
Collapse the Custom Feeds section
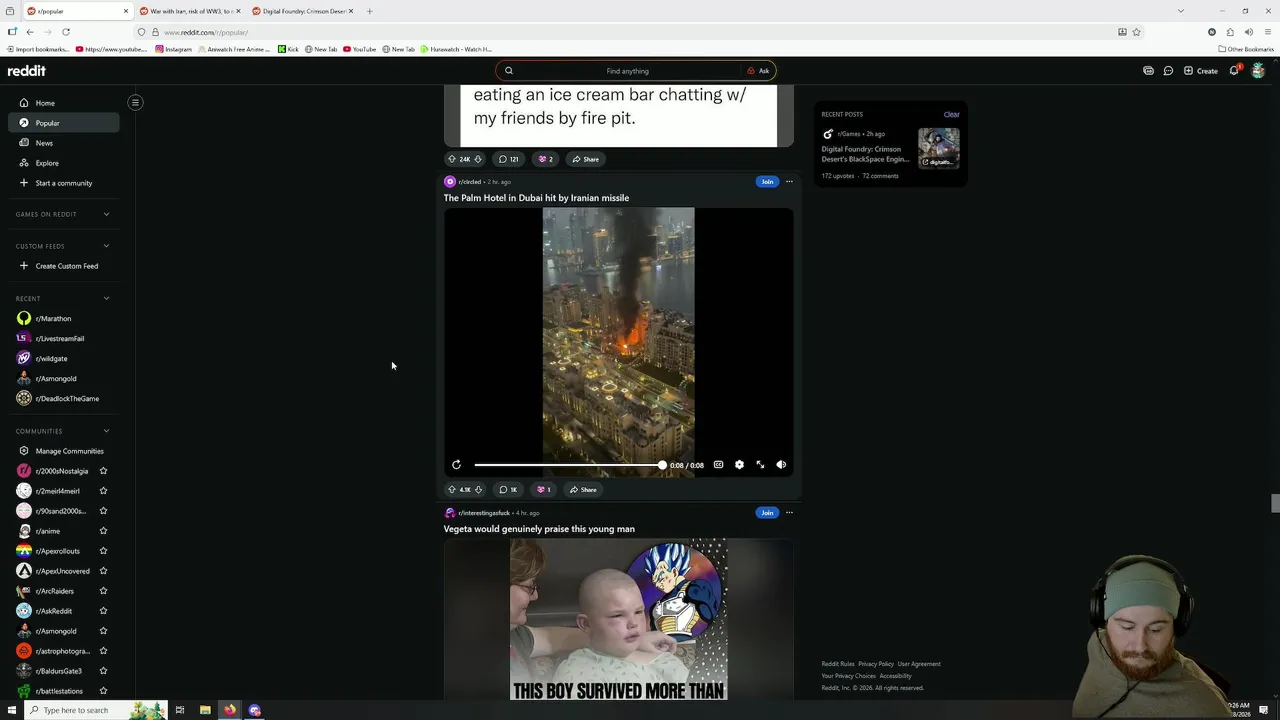click(106, 246)
